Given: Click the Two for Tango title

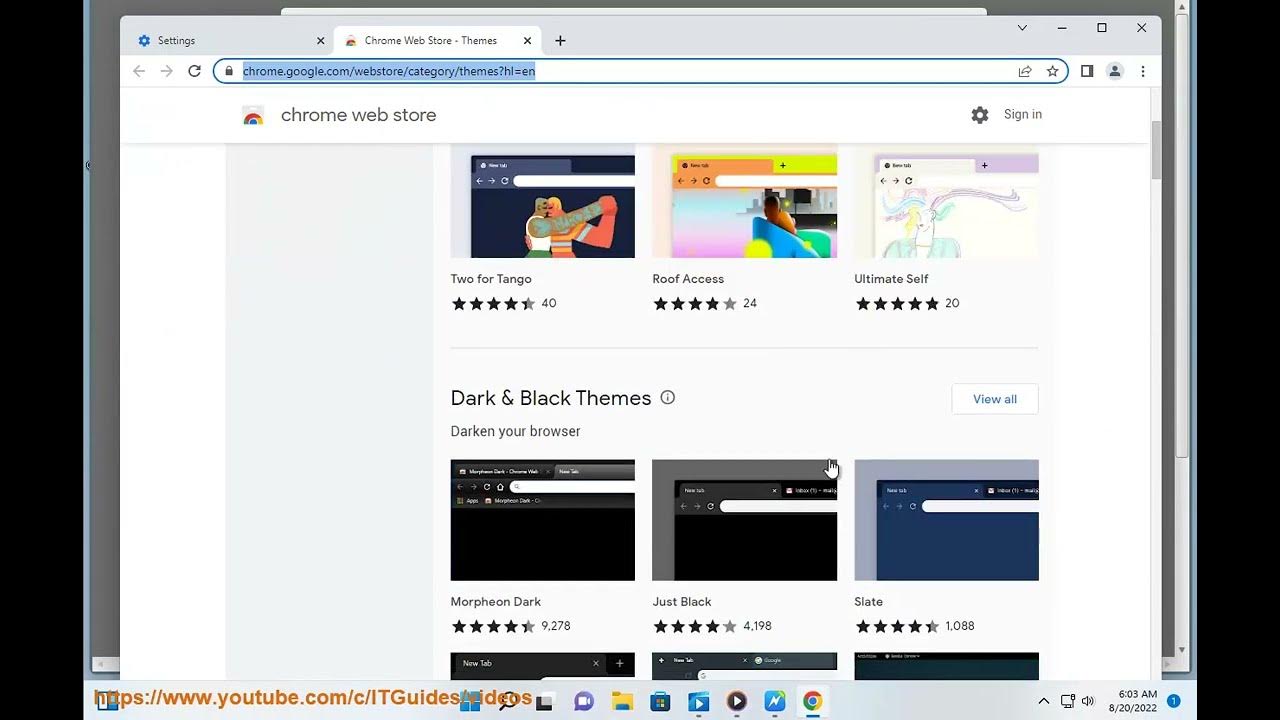Looking at the screenshot, I should [491, 279].
